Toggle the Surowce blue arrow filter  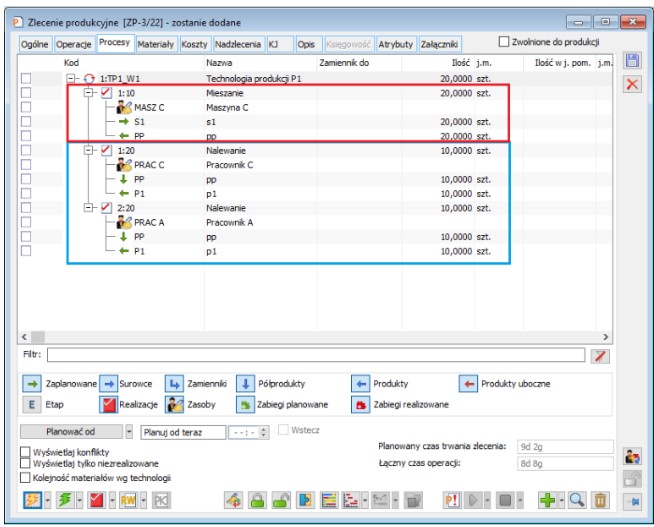[108, 384]
